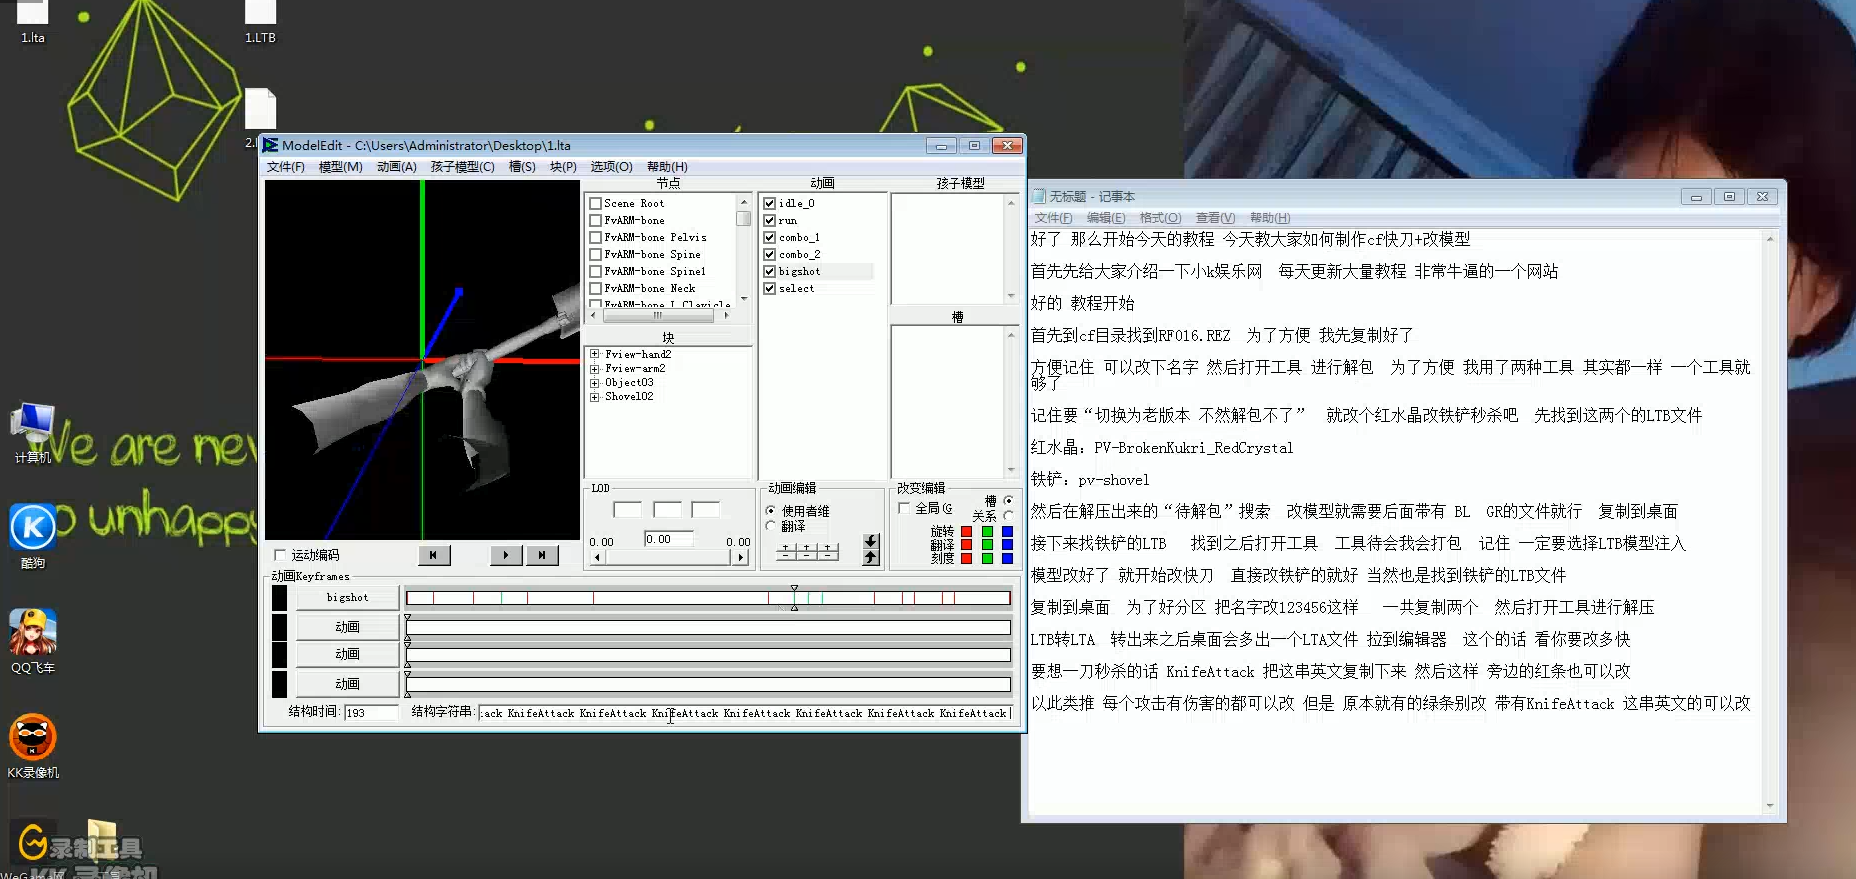This screenshot has height=879, width=1856.
Task: Click the last 动画 track button
Action: [347, 684]
